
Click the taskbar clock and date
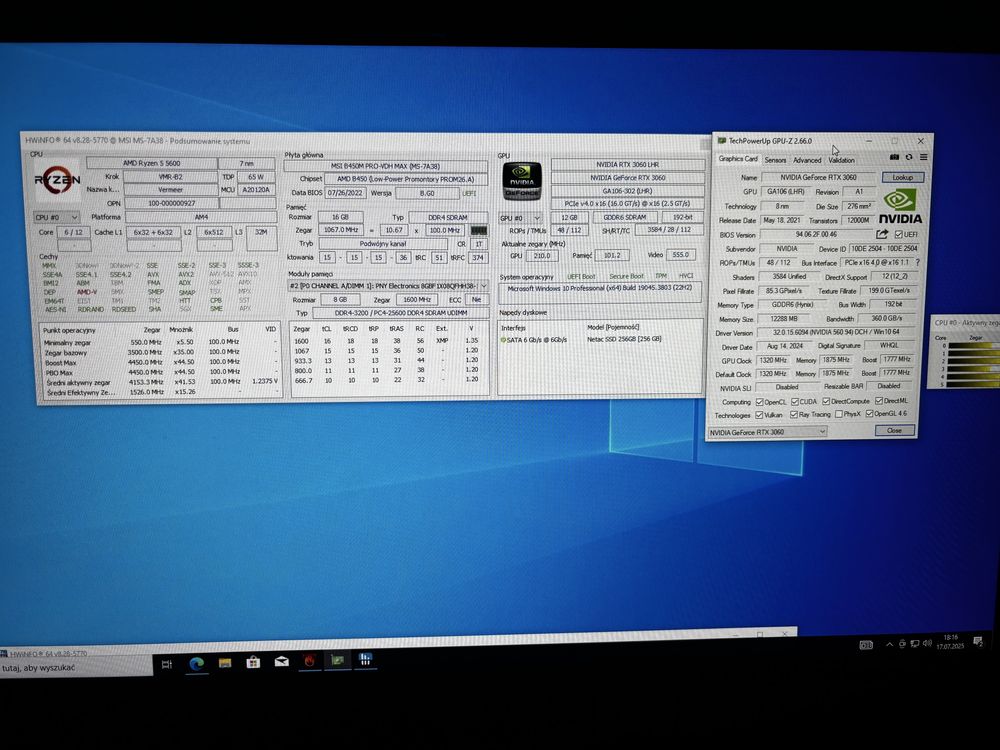click(x=950, y=642)
